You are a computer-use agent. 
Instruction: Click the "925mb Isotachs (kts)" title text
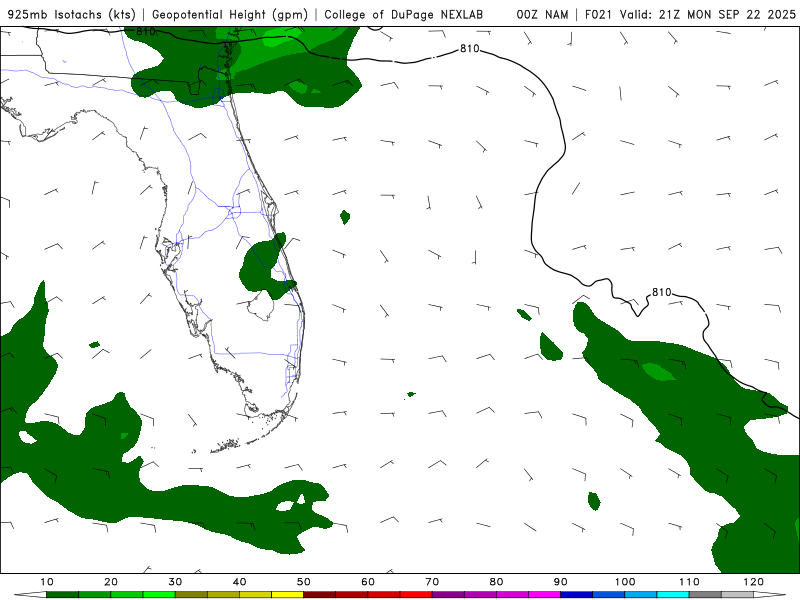pyautogui.click(x=72, y=15)
